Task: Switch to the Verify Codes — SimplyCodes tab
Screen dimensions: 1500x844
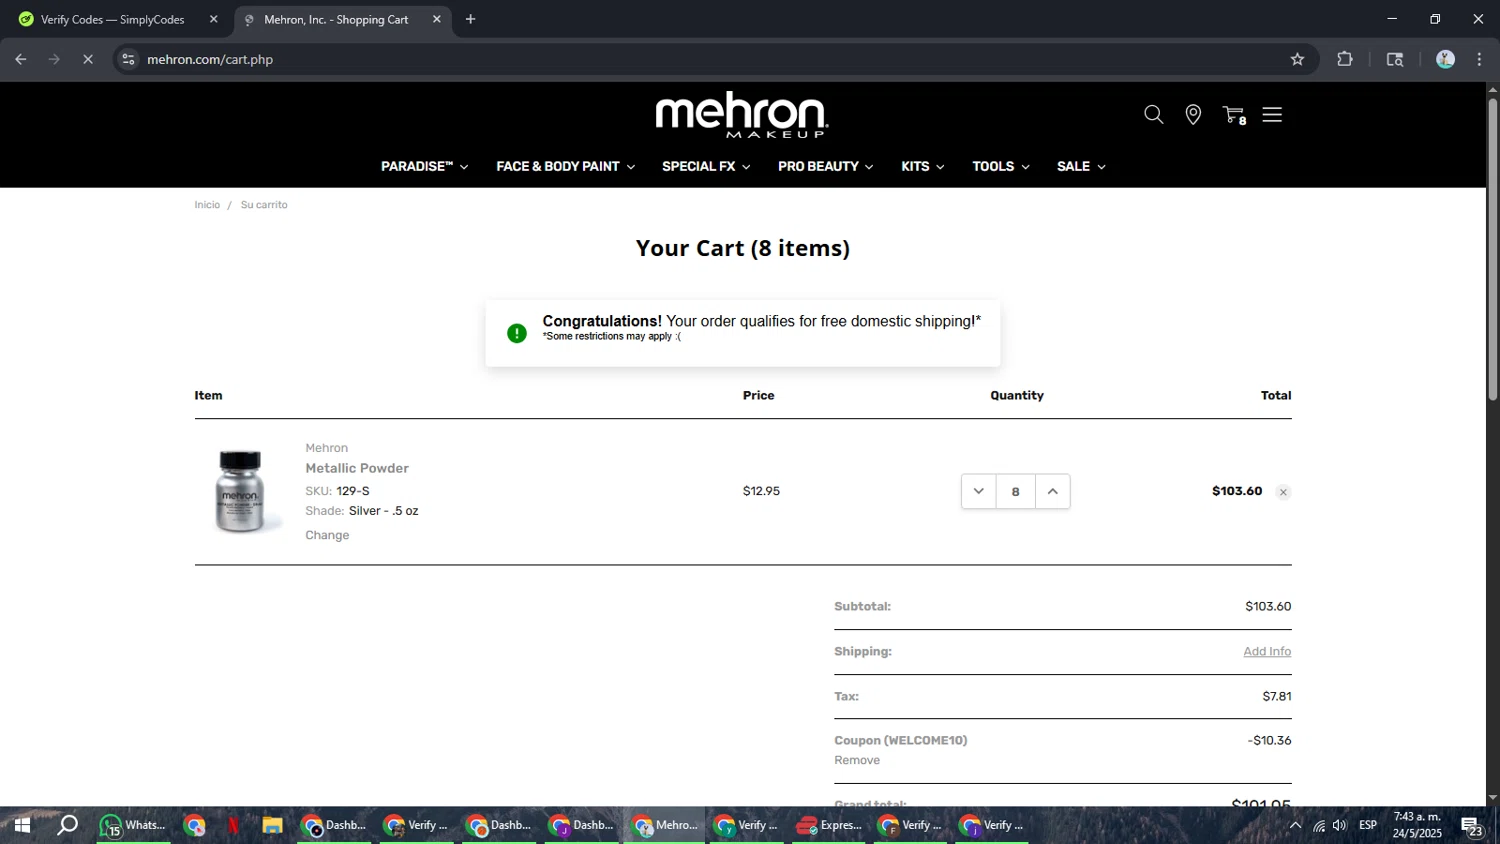Action: [x=113, y=19]
